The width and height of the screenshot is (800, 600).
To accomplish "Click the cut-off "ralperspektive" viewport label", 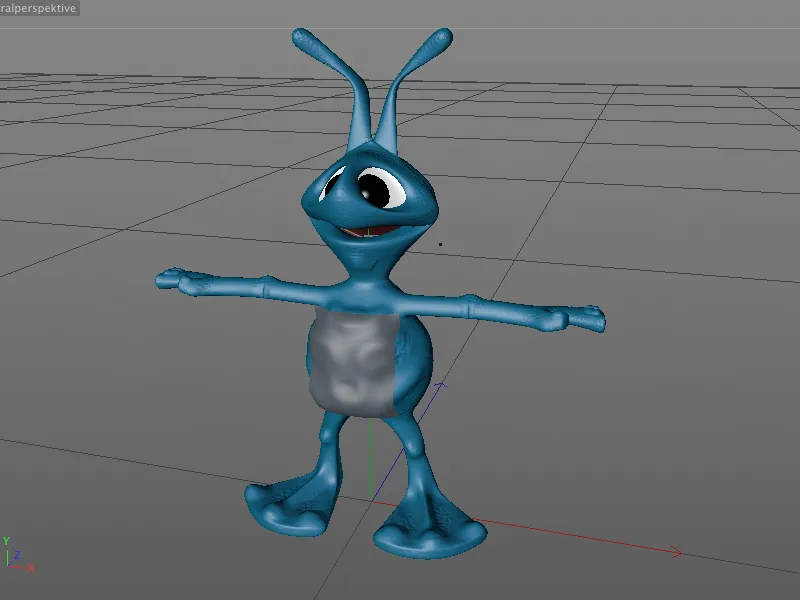I will 39,8.
